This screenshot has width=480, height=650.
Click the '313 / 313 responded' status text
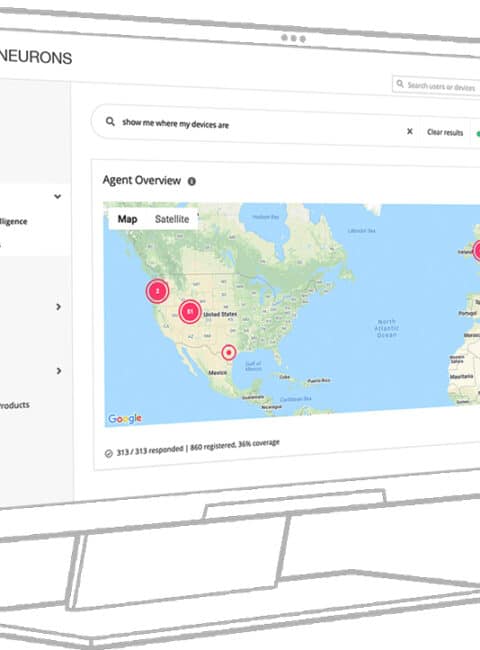click(x=150, y=451)
